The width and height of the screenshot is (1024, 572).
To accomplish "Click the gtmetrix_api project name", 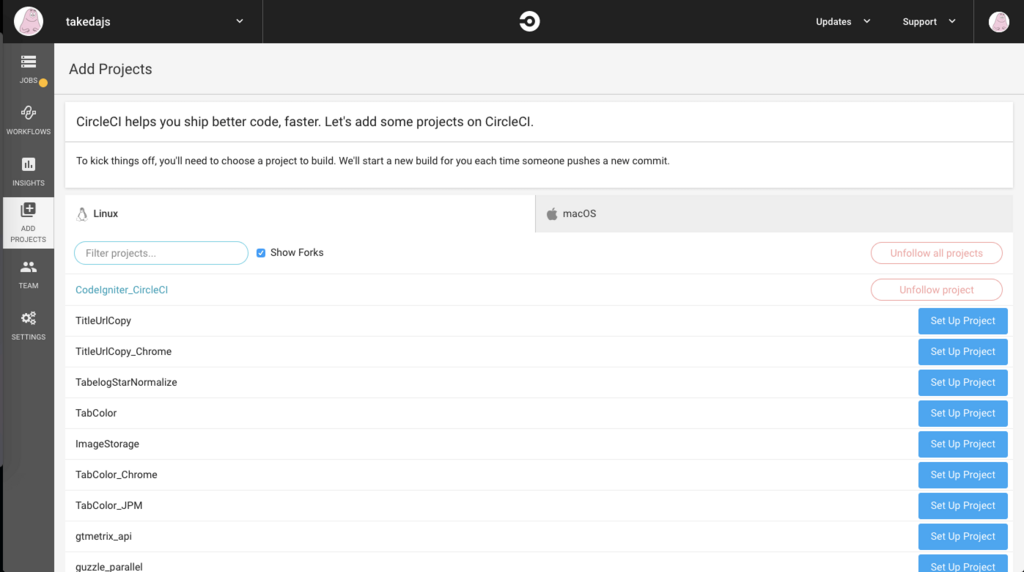I will 103,536.
